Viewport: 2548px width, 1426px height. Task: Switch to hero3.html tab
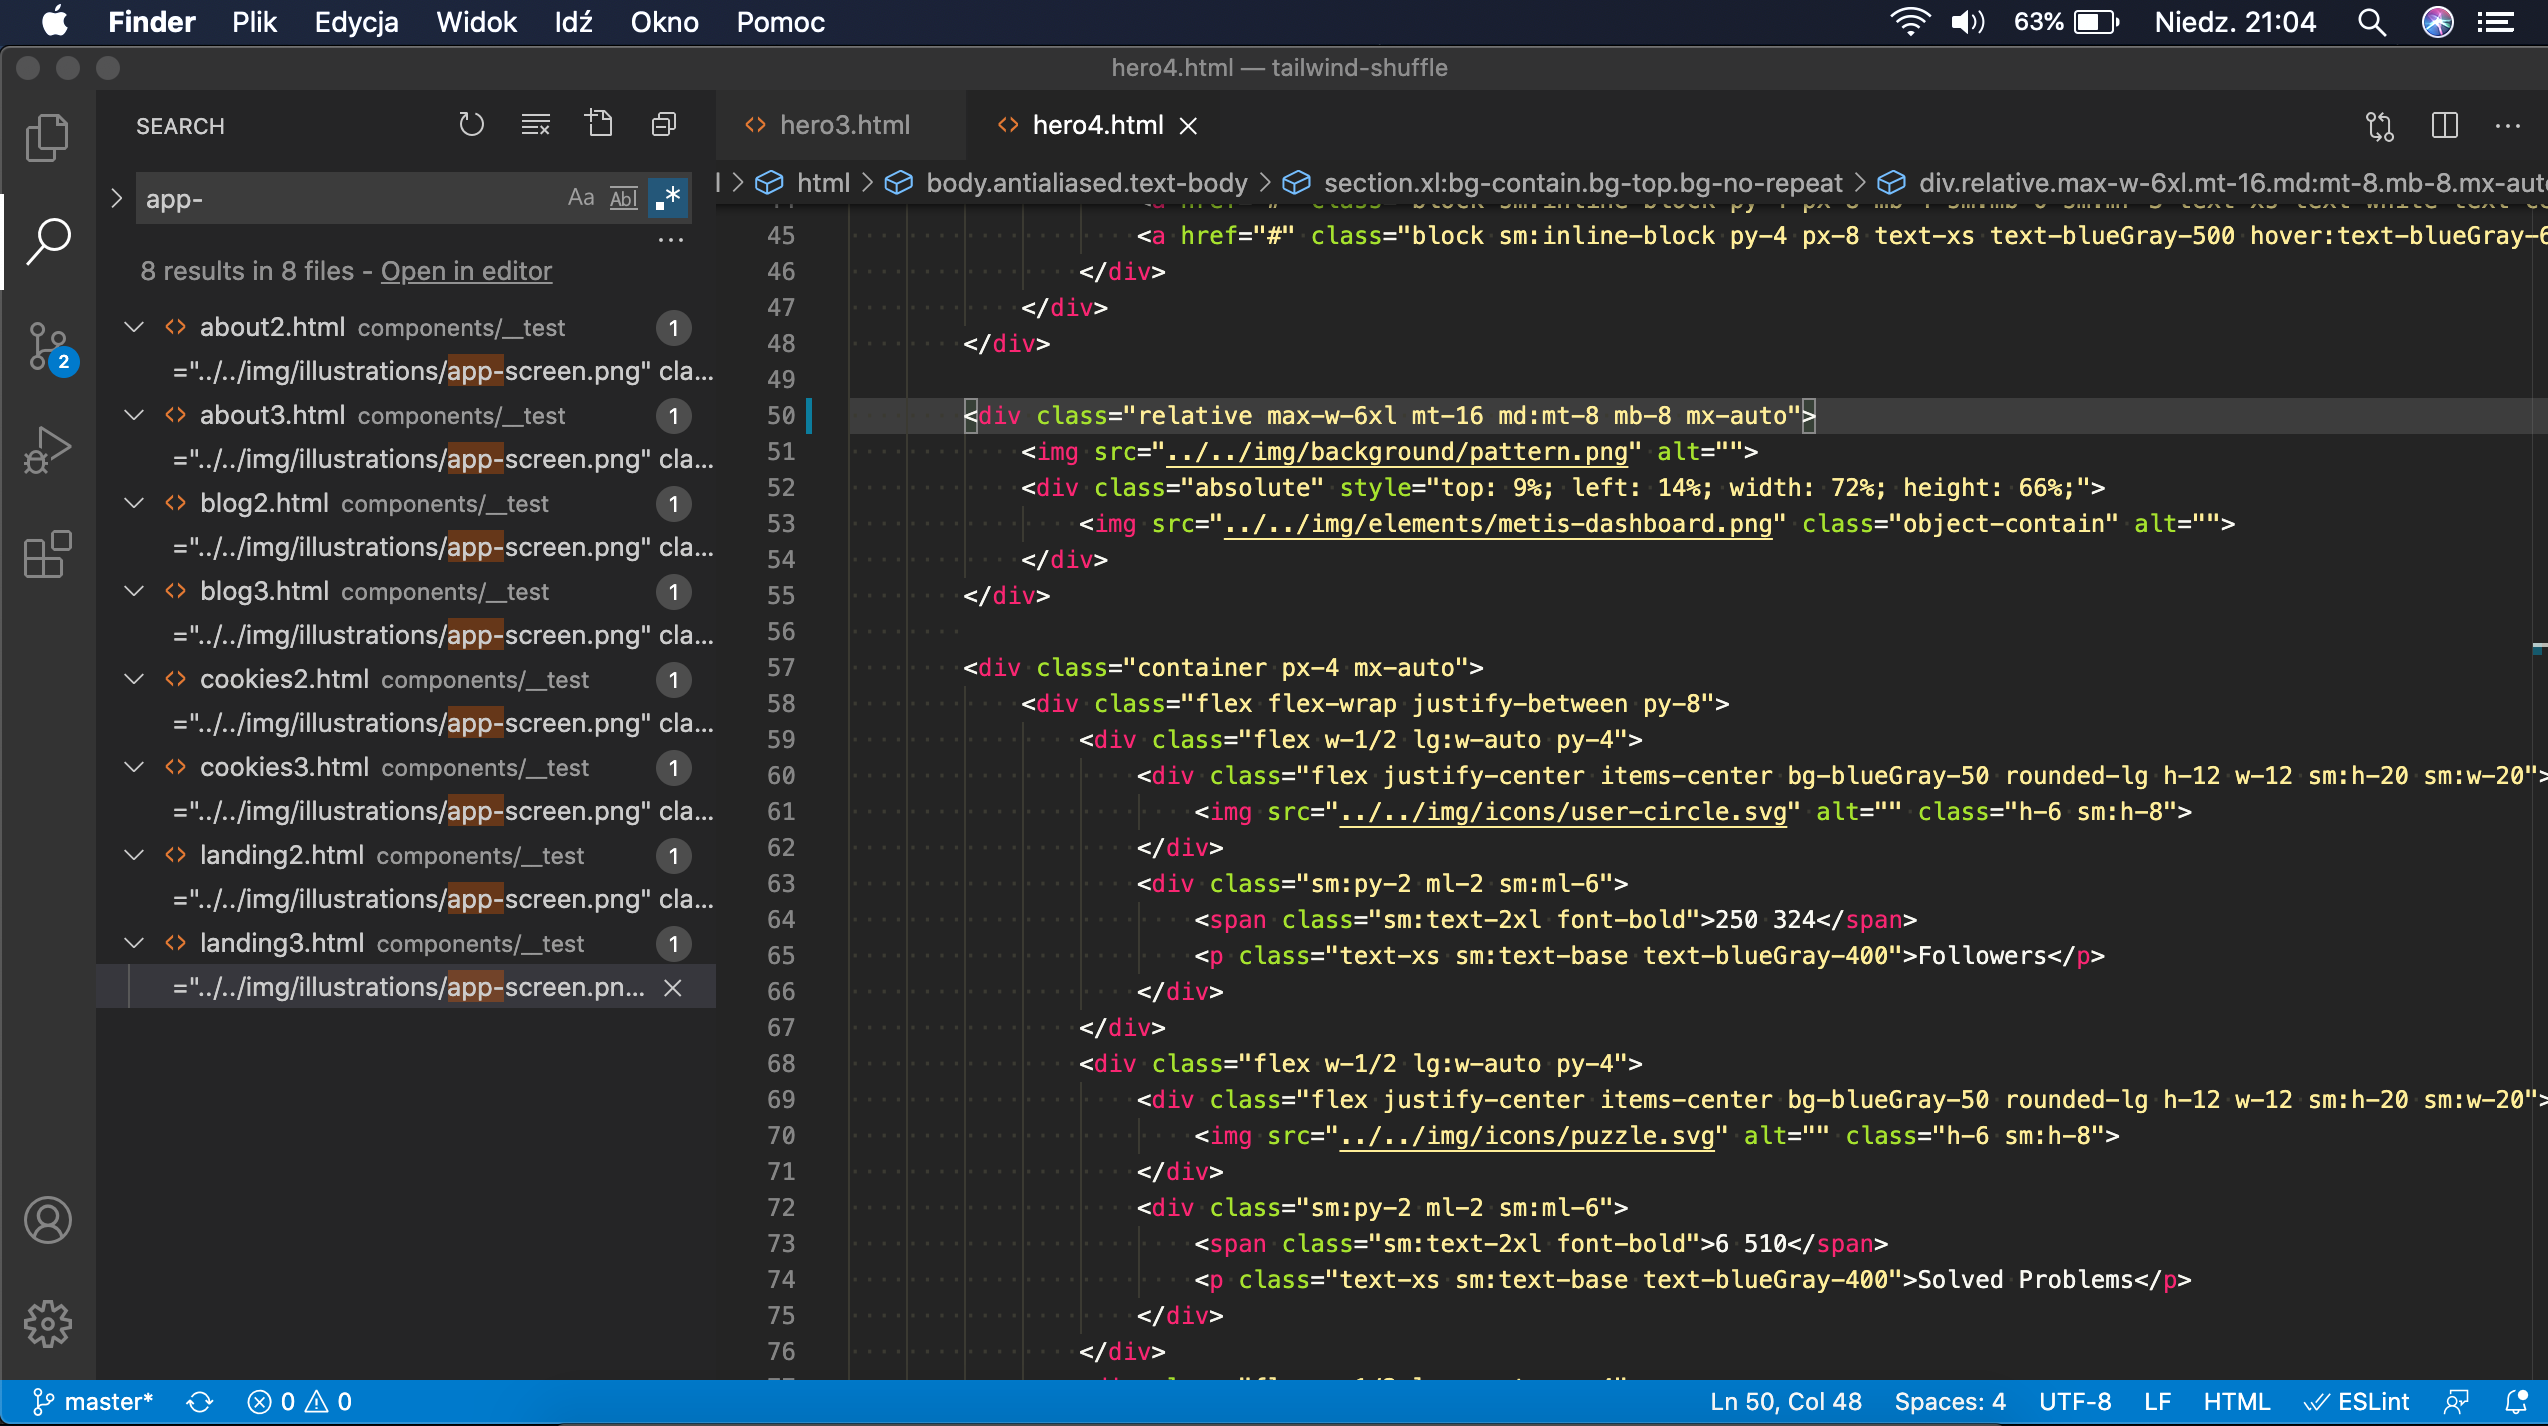pos(843,125)
